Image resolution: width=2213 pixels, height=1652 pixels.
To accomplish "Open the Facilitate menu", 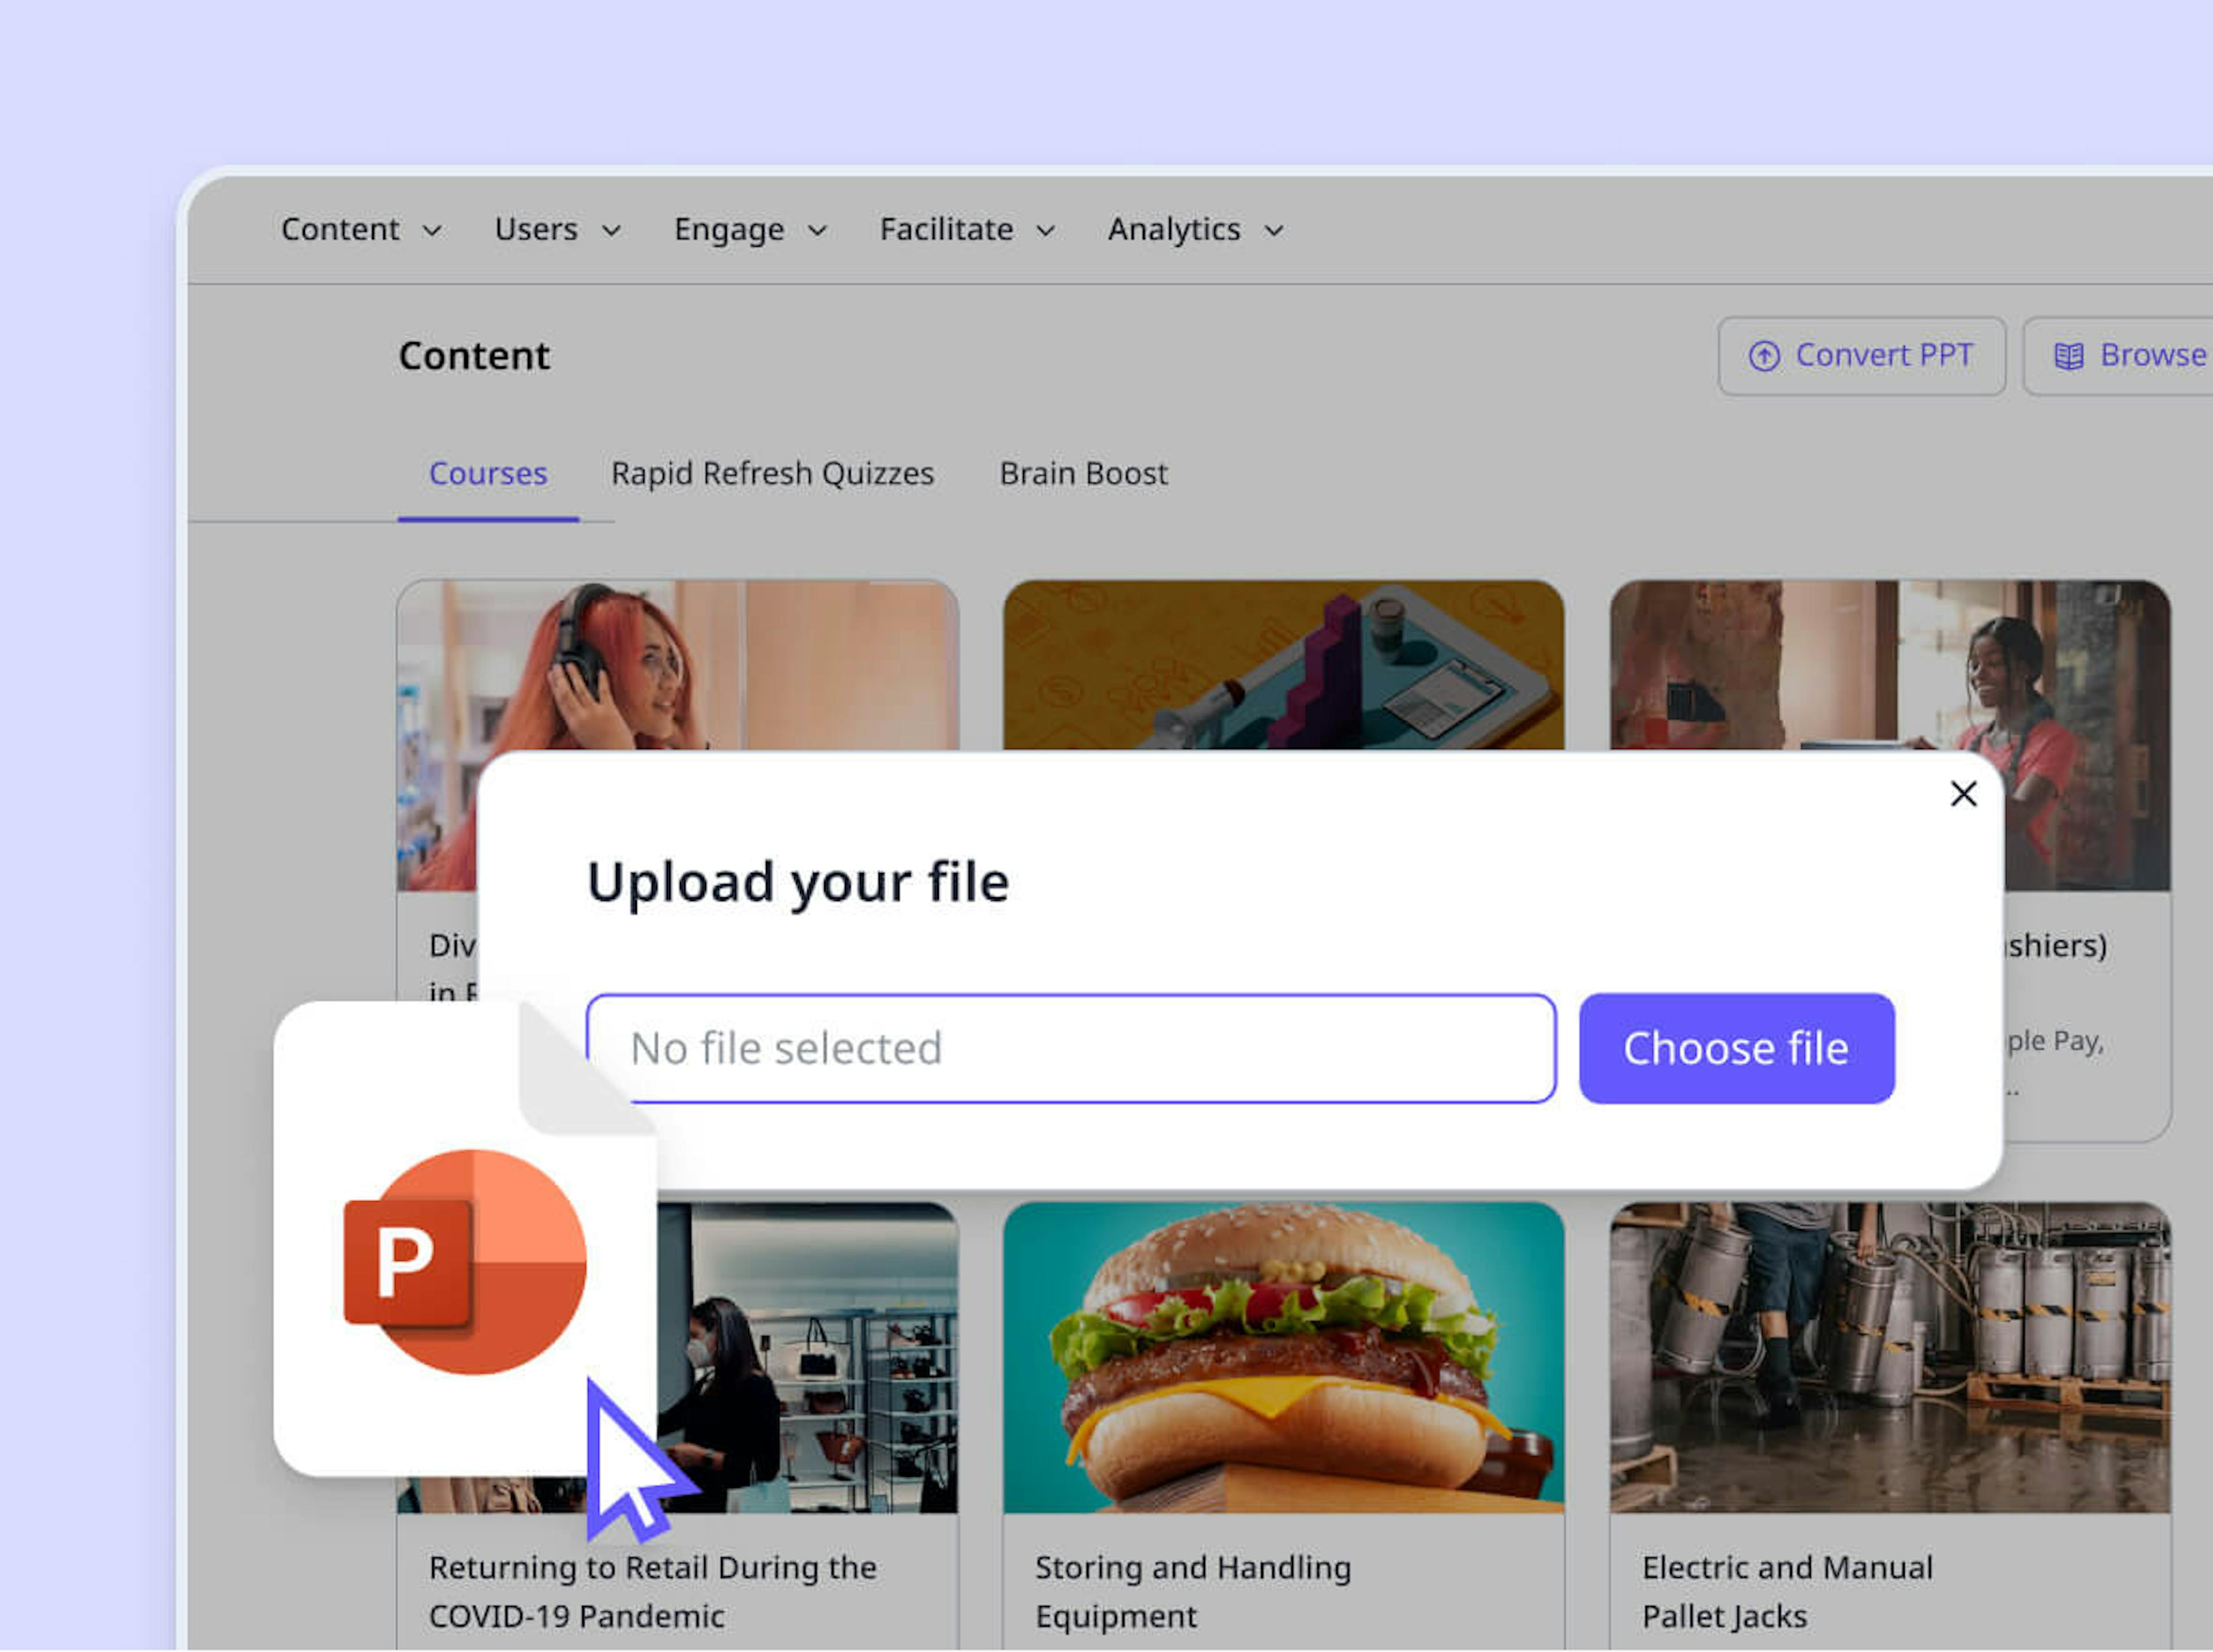I will [x=967, y=229].
